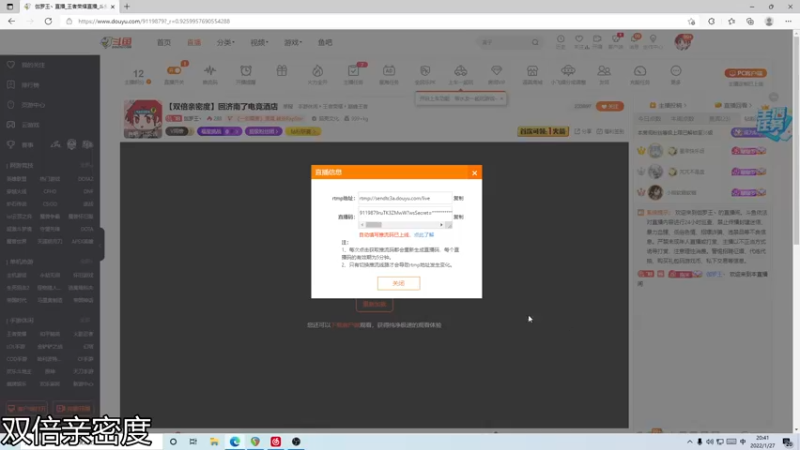Viewport: 800px width, 450px height.
Task: Open 我的关注 heart item in left sidebar
Action: tap(27, 65)
